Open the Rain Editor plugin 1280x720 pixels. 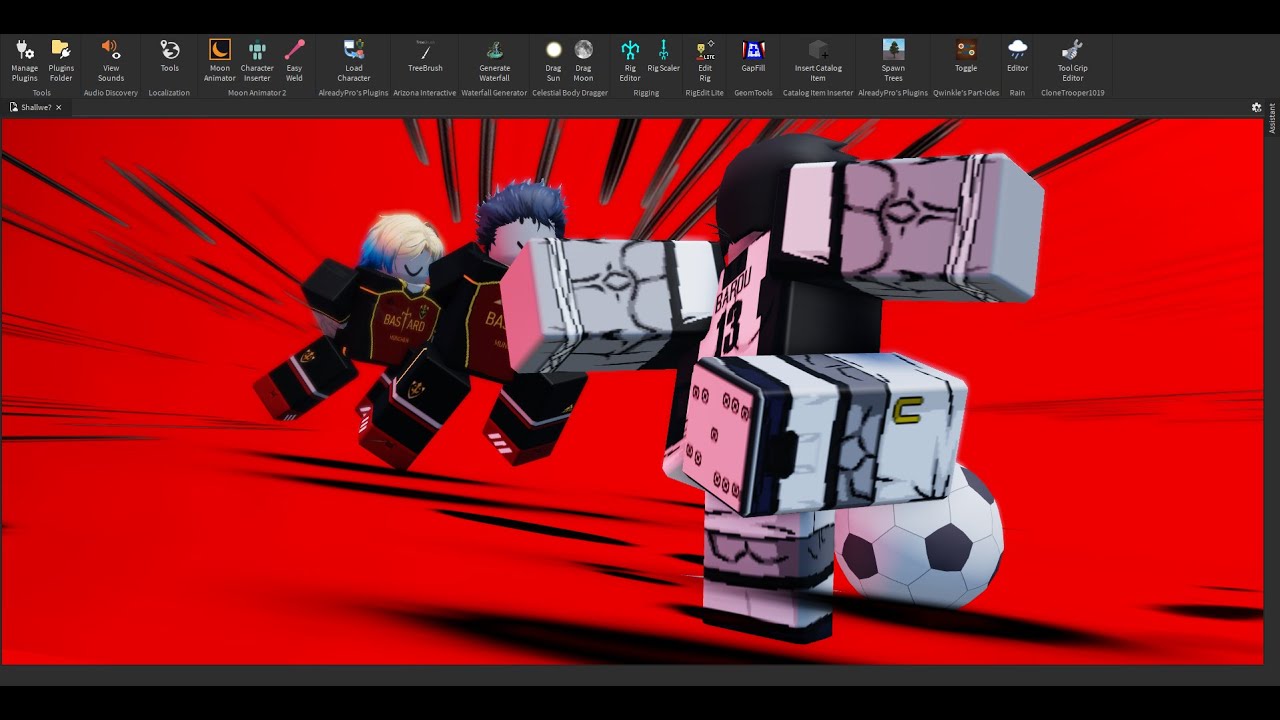(x=1017, y=57)
